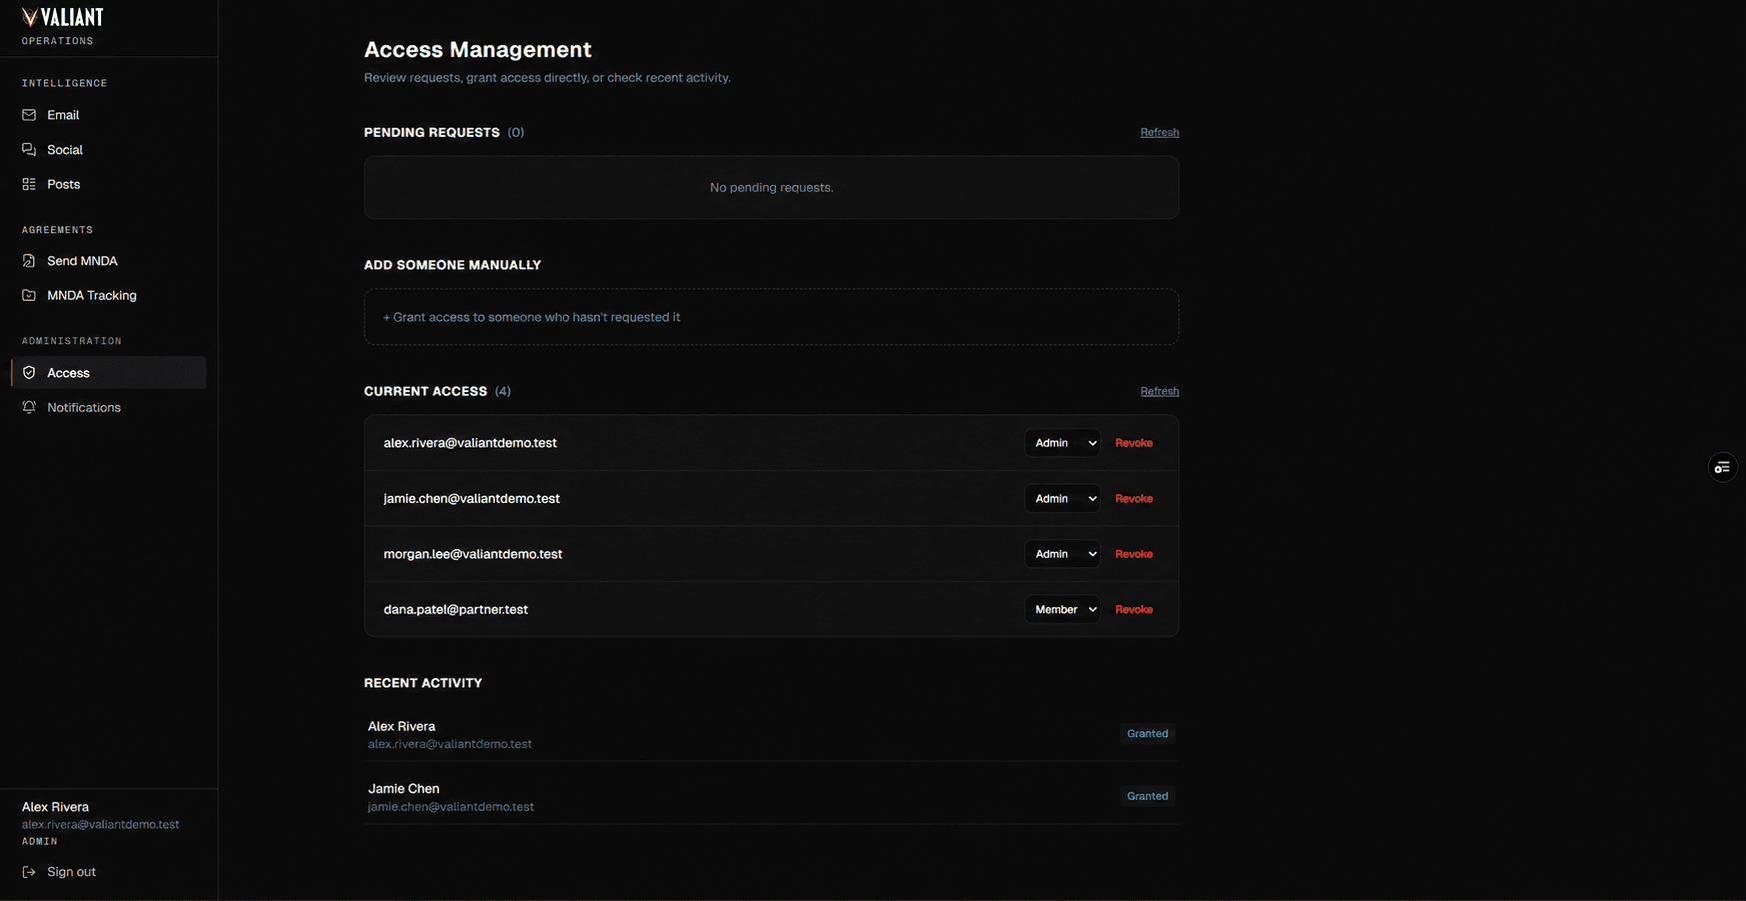Click Grant access to someone who hasn't requested it
Screen dimensions: 1746x901
click(x=771, y=317)
